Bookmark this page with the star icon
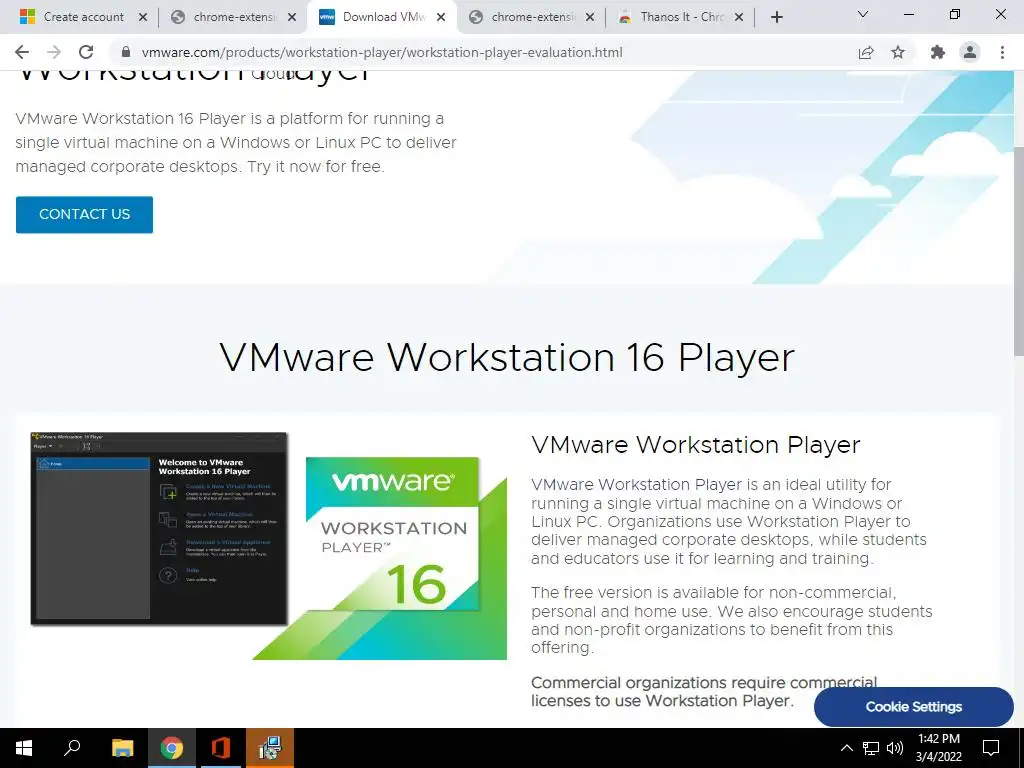The image size is (1024, 768). click(898, 52)
